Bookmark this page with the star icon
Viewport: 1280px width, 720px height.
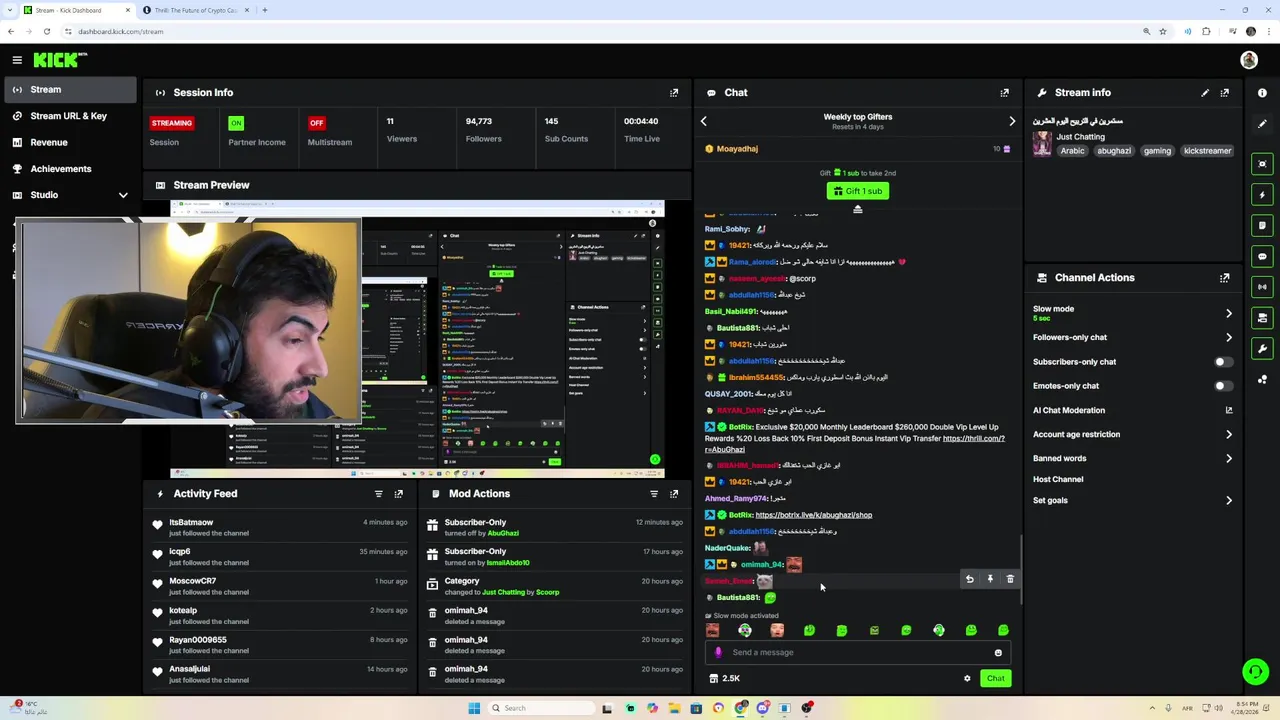coord(1163,31)
